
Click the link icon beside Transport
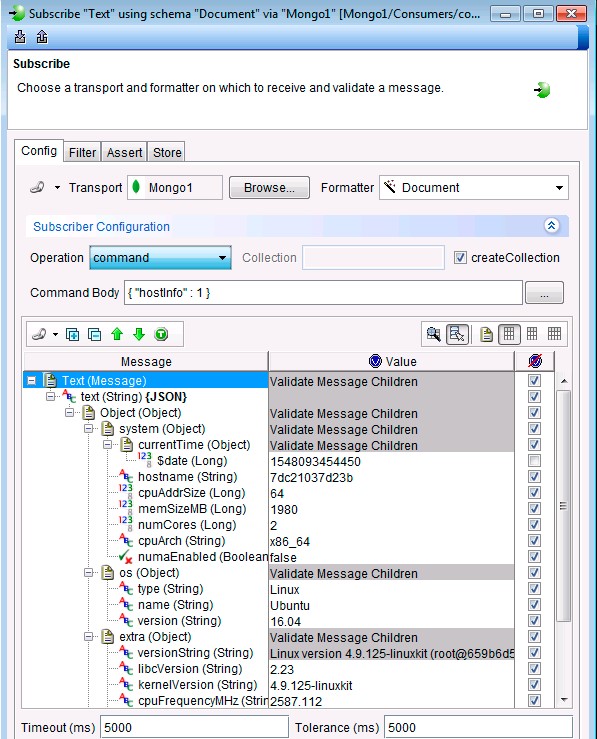pos(37,188)
